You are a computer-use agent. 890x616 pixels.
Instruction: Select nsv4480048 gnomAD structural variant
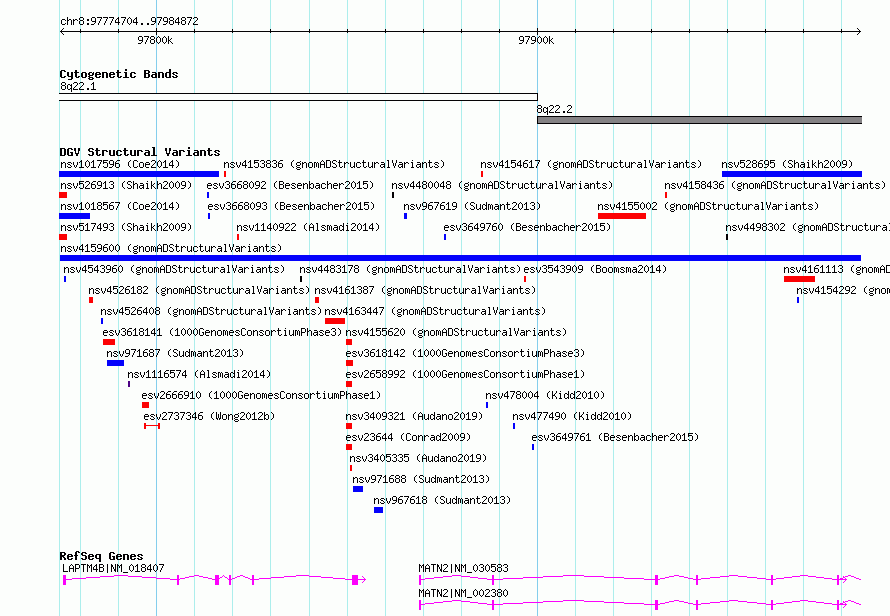click(x=502, y=185)
